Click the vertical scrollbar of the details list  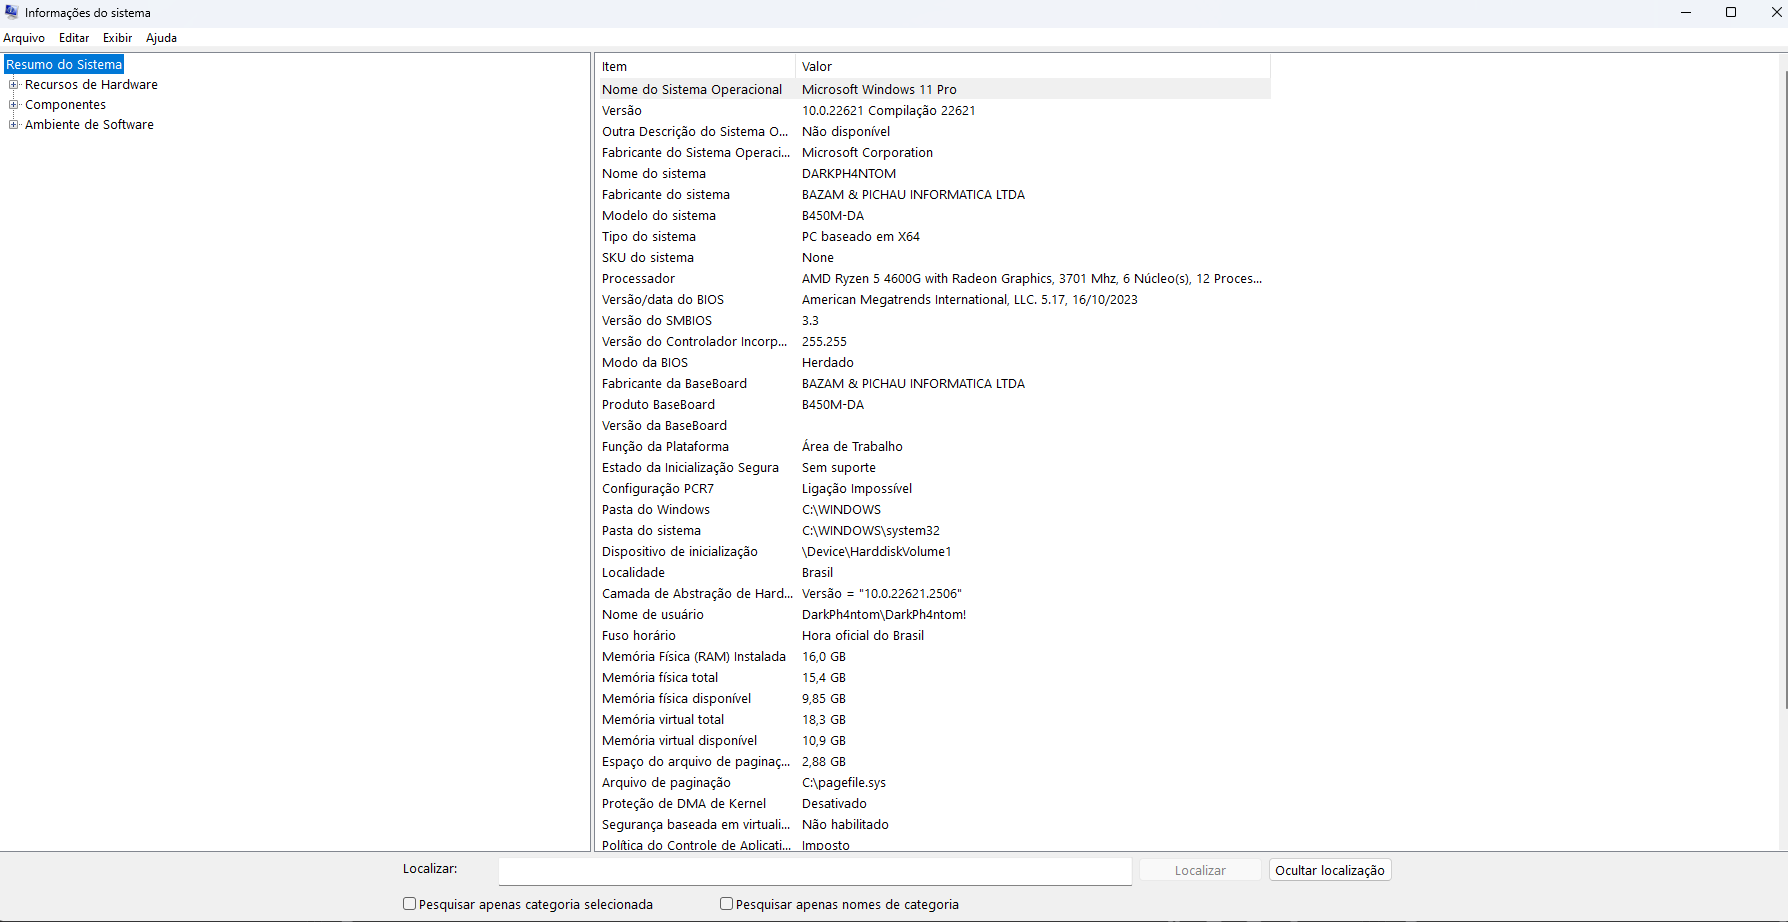click(1783, 390)
